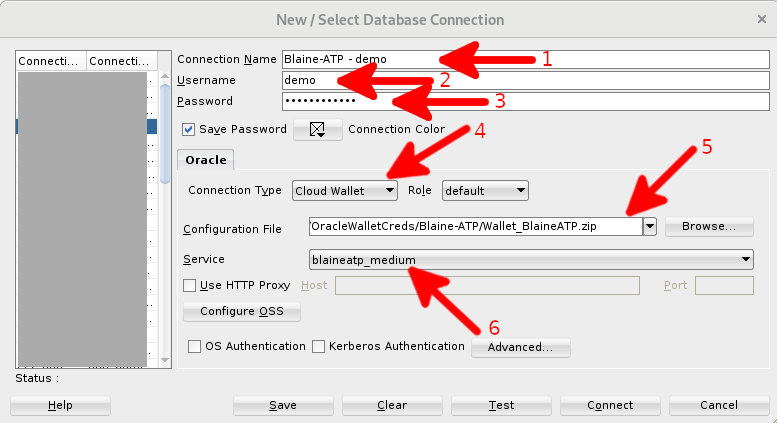Open the Advanced... settings button
The image size is (777, 423).
[x=521, y=347]
